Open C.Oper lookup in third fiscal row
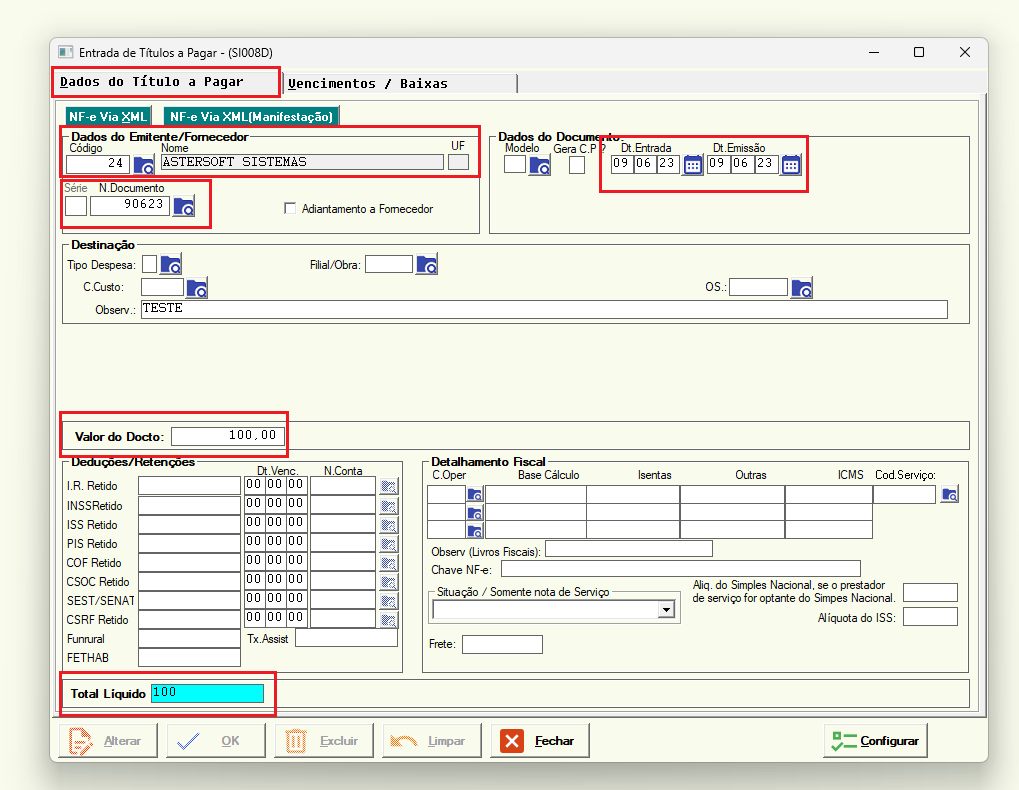Screen dimensions: 1019x790 pyautogui.click(x=475, y=531)
